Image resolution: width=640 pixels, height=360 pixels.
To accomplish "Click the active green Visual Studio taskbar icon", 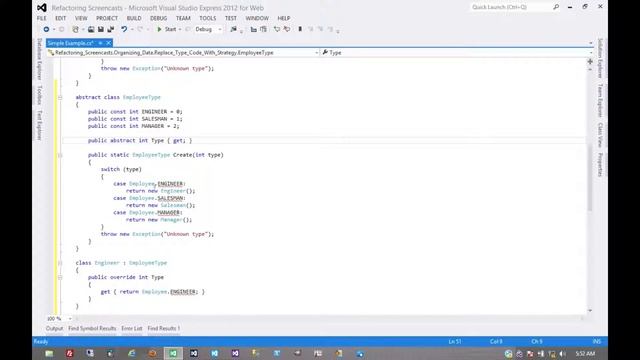I will 173,353.
